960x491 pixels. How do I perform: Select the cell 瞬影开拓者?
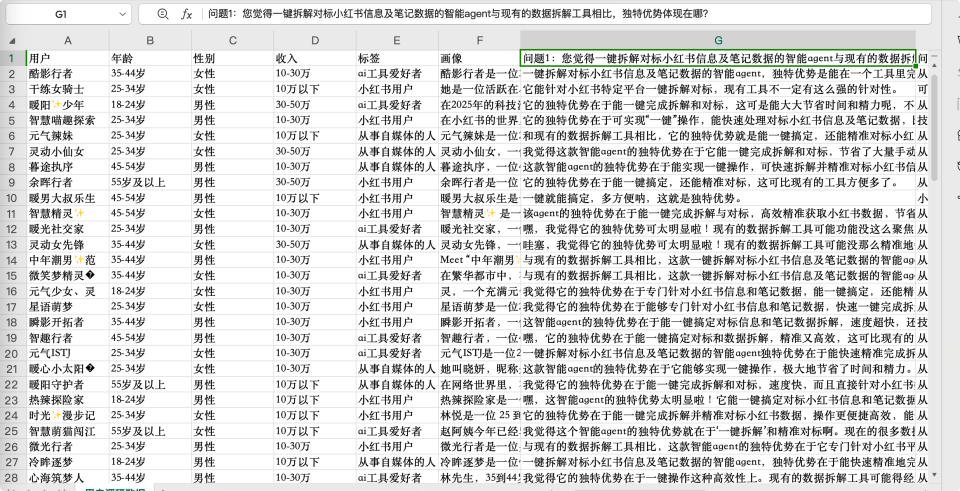pos(68,322)
